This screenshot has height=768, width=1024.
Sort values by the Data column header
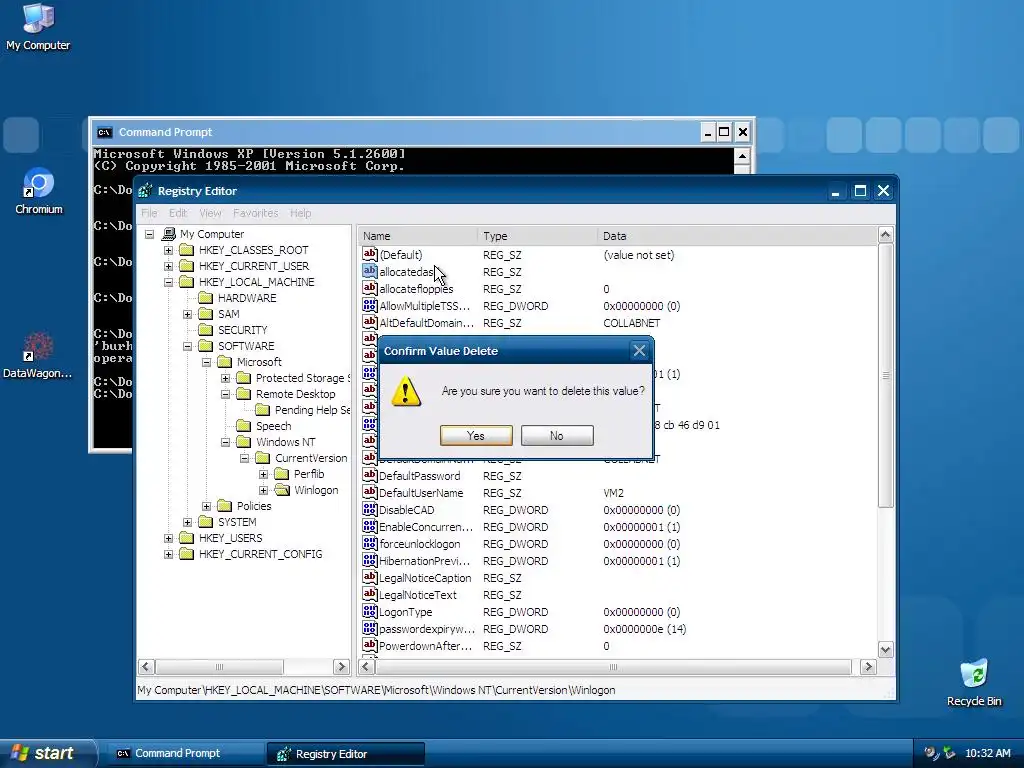pyautogui.click(x=737, y=236)
